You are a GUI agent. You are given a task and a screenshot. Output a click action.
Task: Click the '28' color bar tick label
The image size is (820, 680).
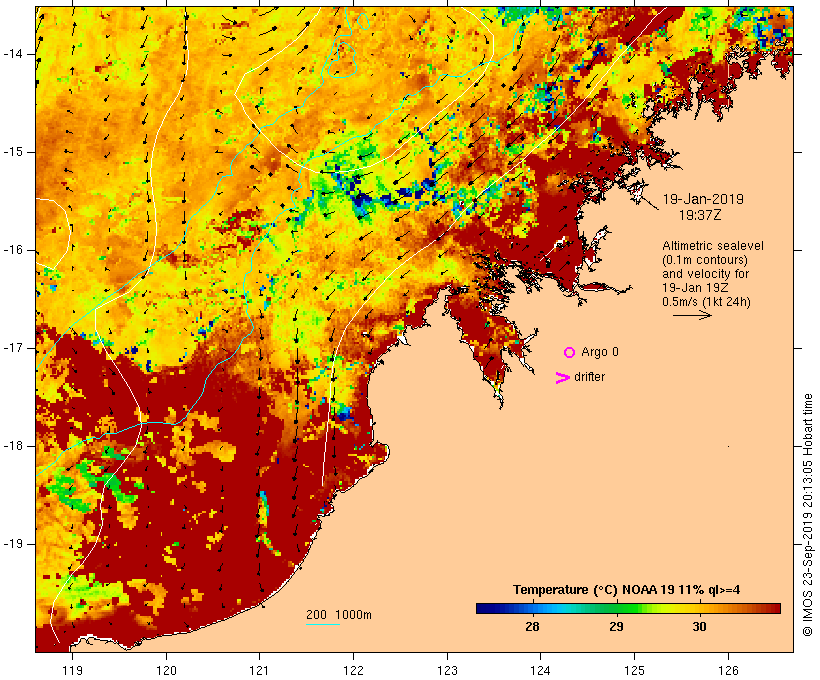(532, 627)
